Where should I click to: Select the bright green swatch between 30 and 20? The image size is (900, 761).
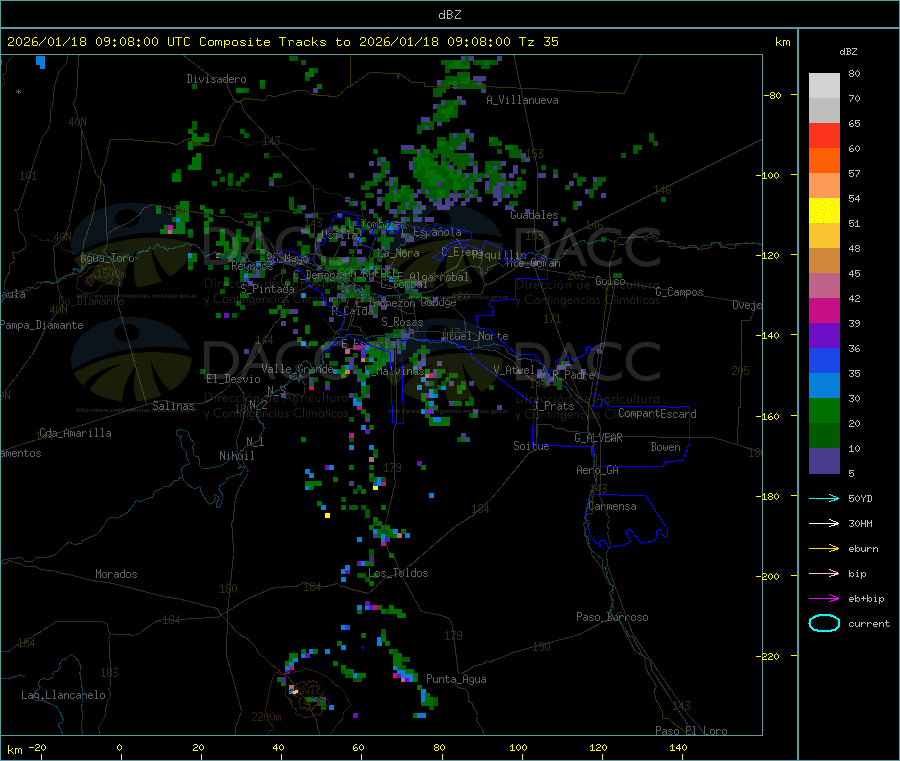coord(824,411)
